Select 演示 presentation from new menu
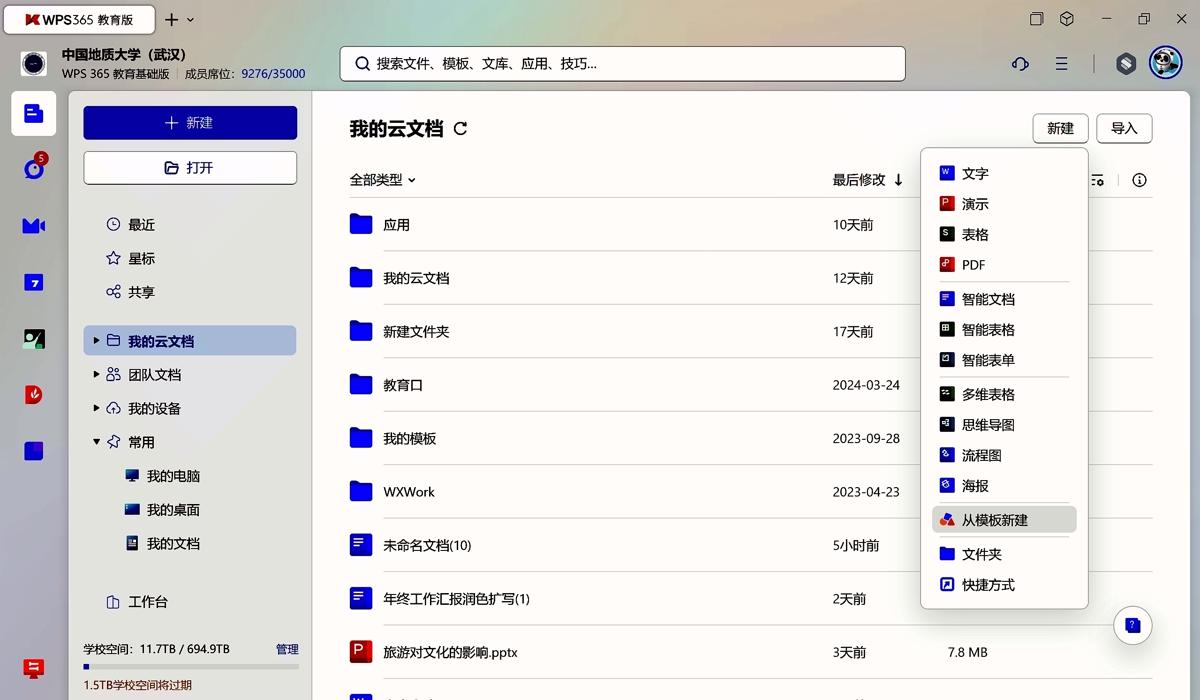This screenshot has width=1200, height=700. (x=1004, y=204)
